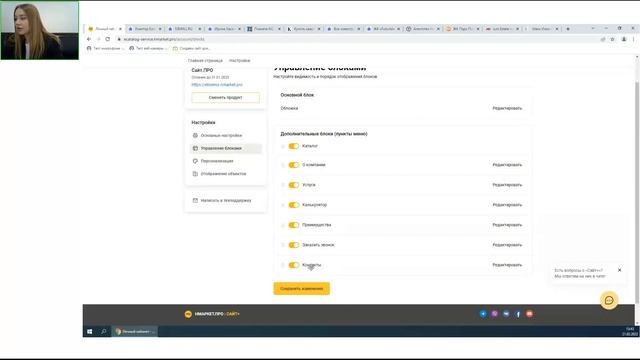Open Facebook icon in page footer
The width and height of the screenshot is (640, 360).
(x=518, y=314)
